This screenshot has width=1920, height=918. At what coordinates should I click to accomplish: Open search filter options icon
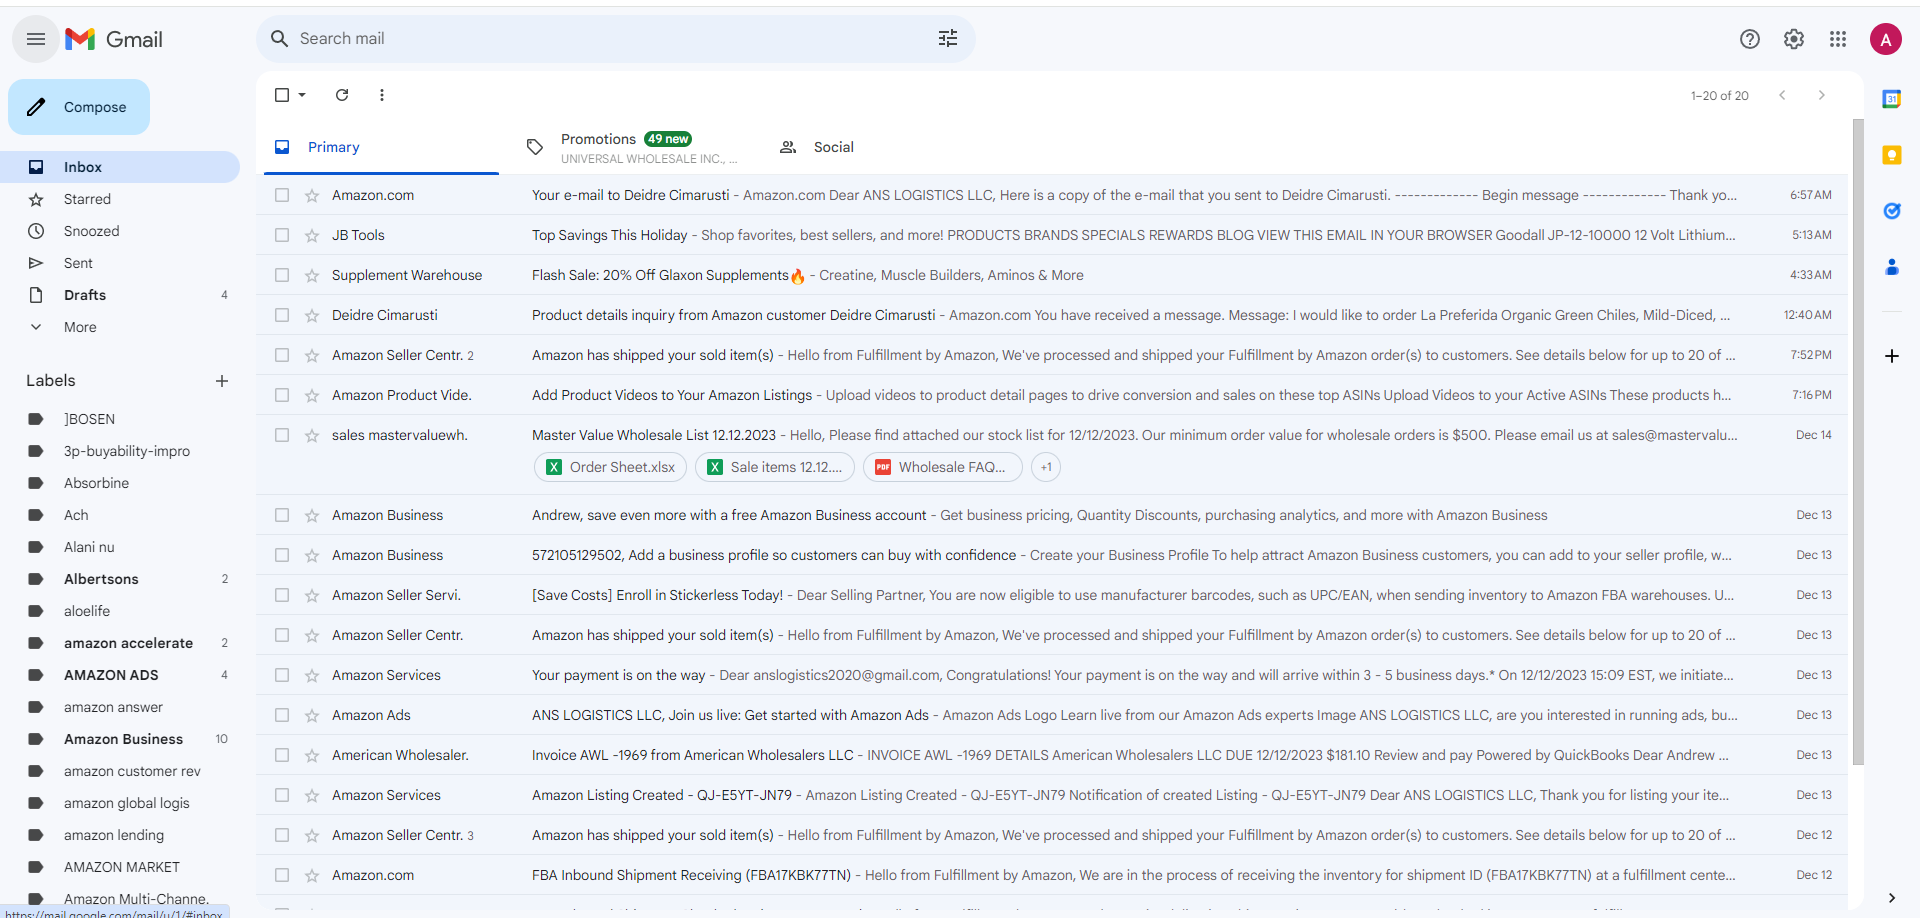[x=948, y=38]
